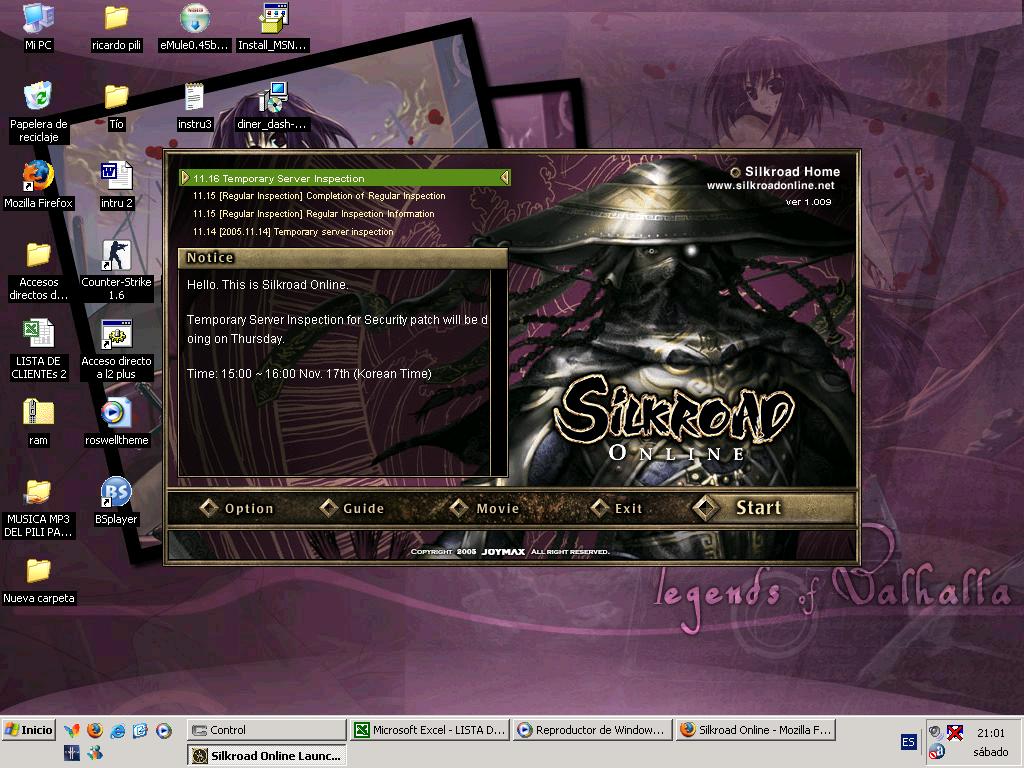Open the Silkroad Home link
This screenshot has height=768, width=1024.
785,172
